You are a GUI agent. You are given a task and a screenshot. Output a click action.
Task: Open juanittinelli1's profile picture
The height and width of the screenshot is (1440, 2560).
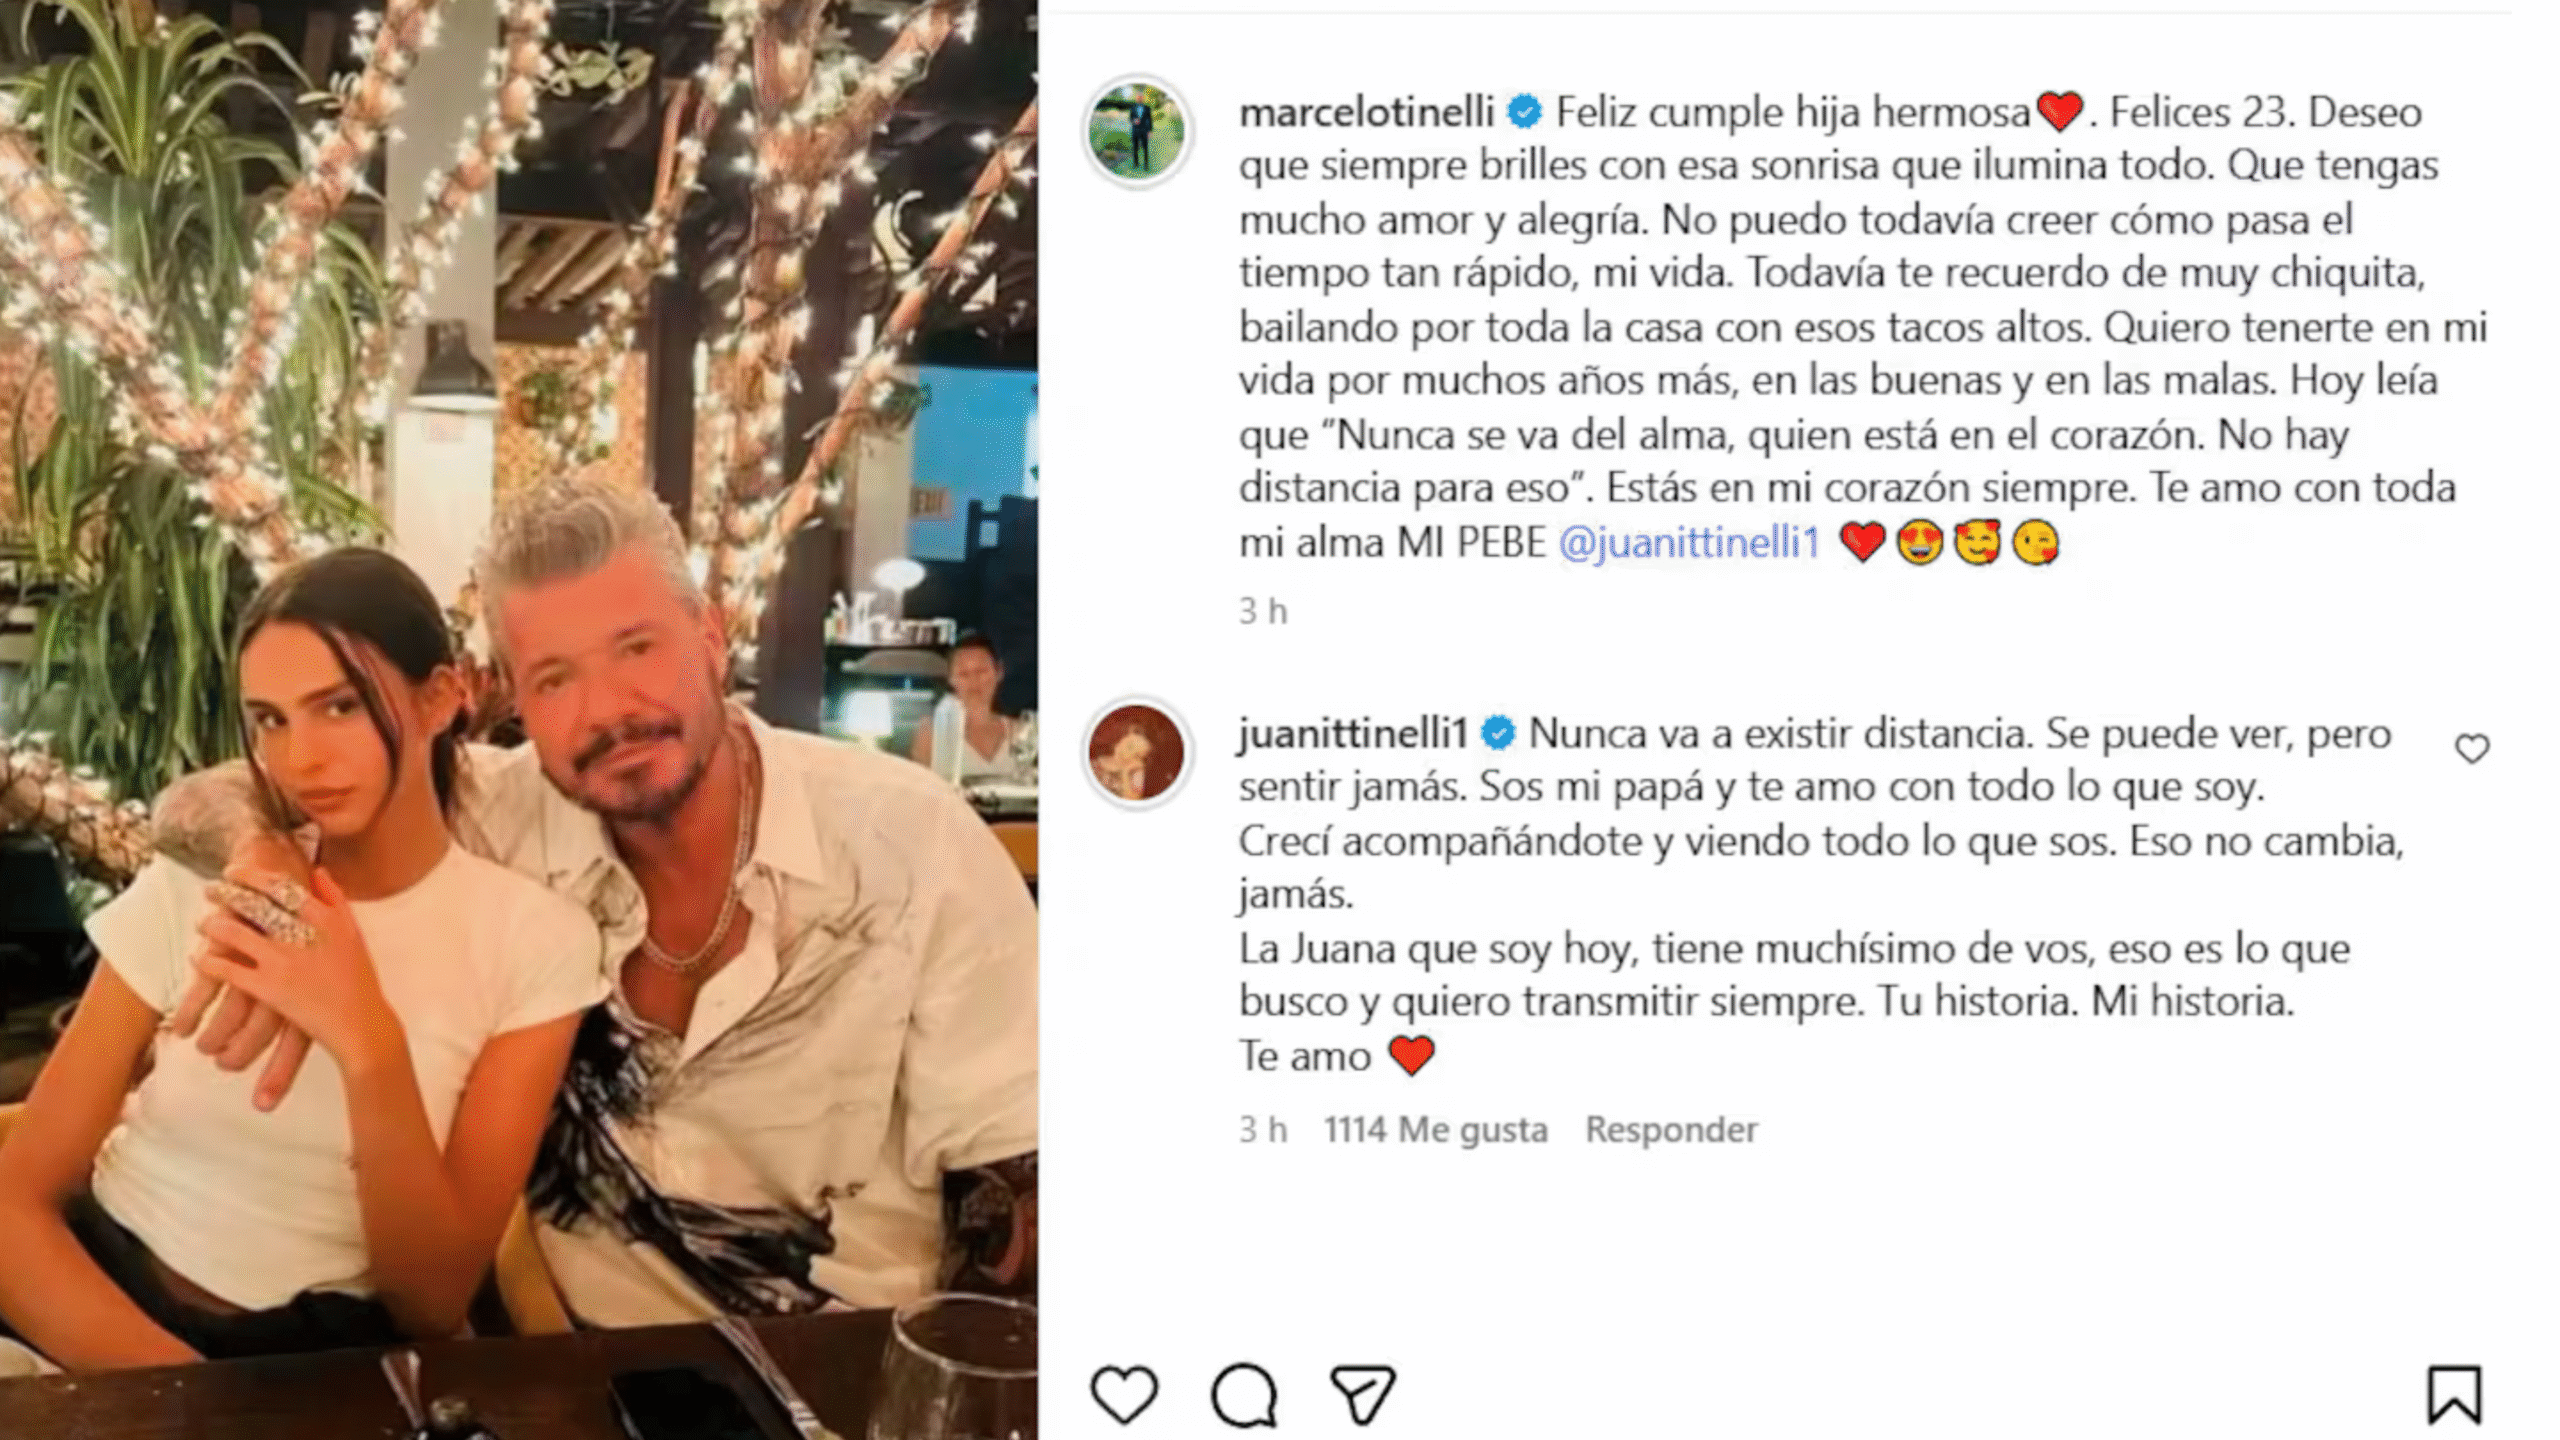click(1137, 752)
